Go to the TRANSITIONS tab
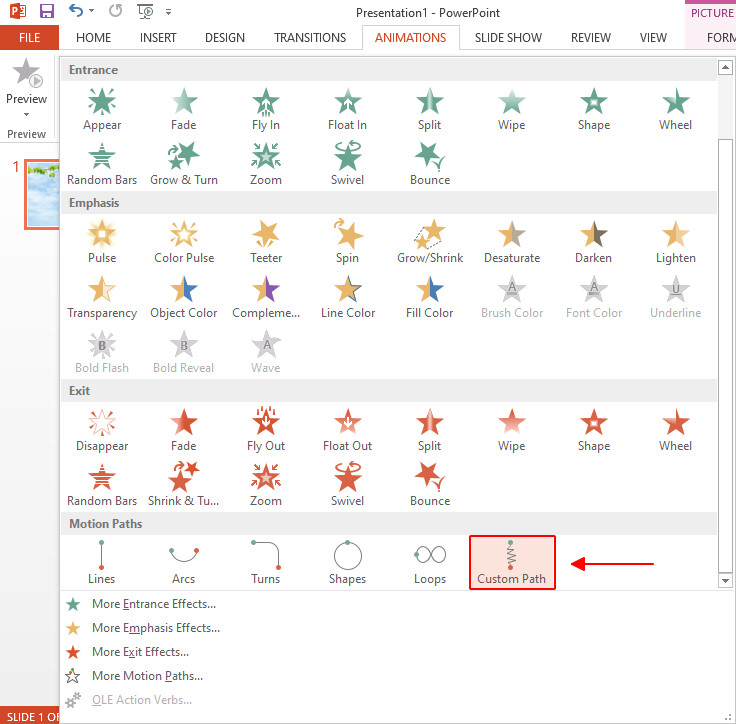Viewport: 736px width, 724px height. (310, 38)
